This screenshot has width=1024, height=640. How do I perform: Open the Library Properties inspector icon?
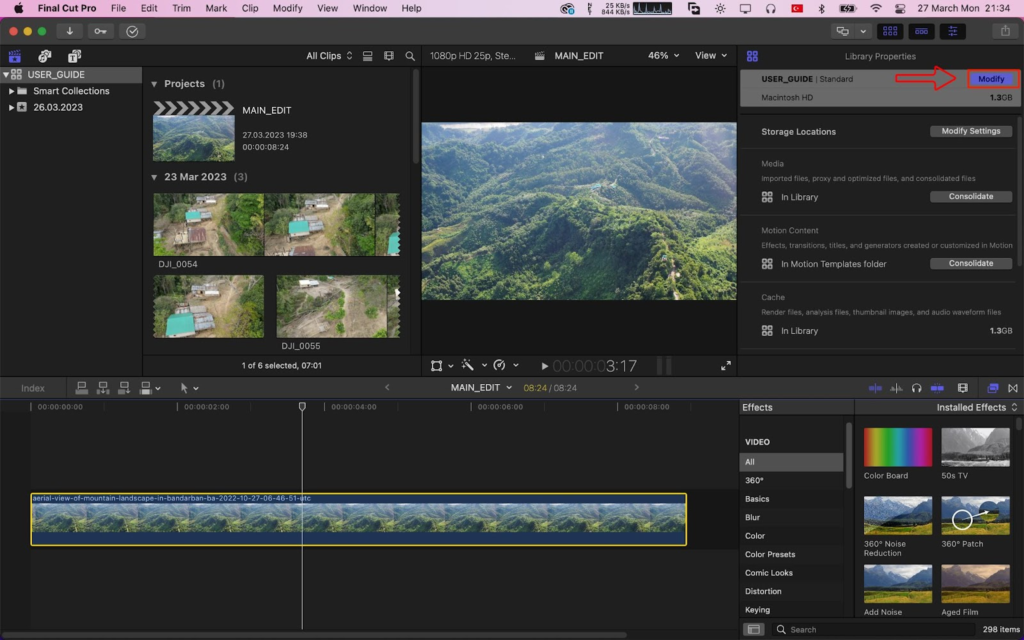coord(752,56)
